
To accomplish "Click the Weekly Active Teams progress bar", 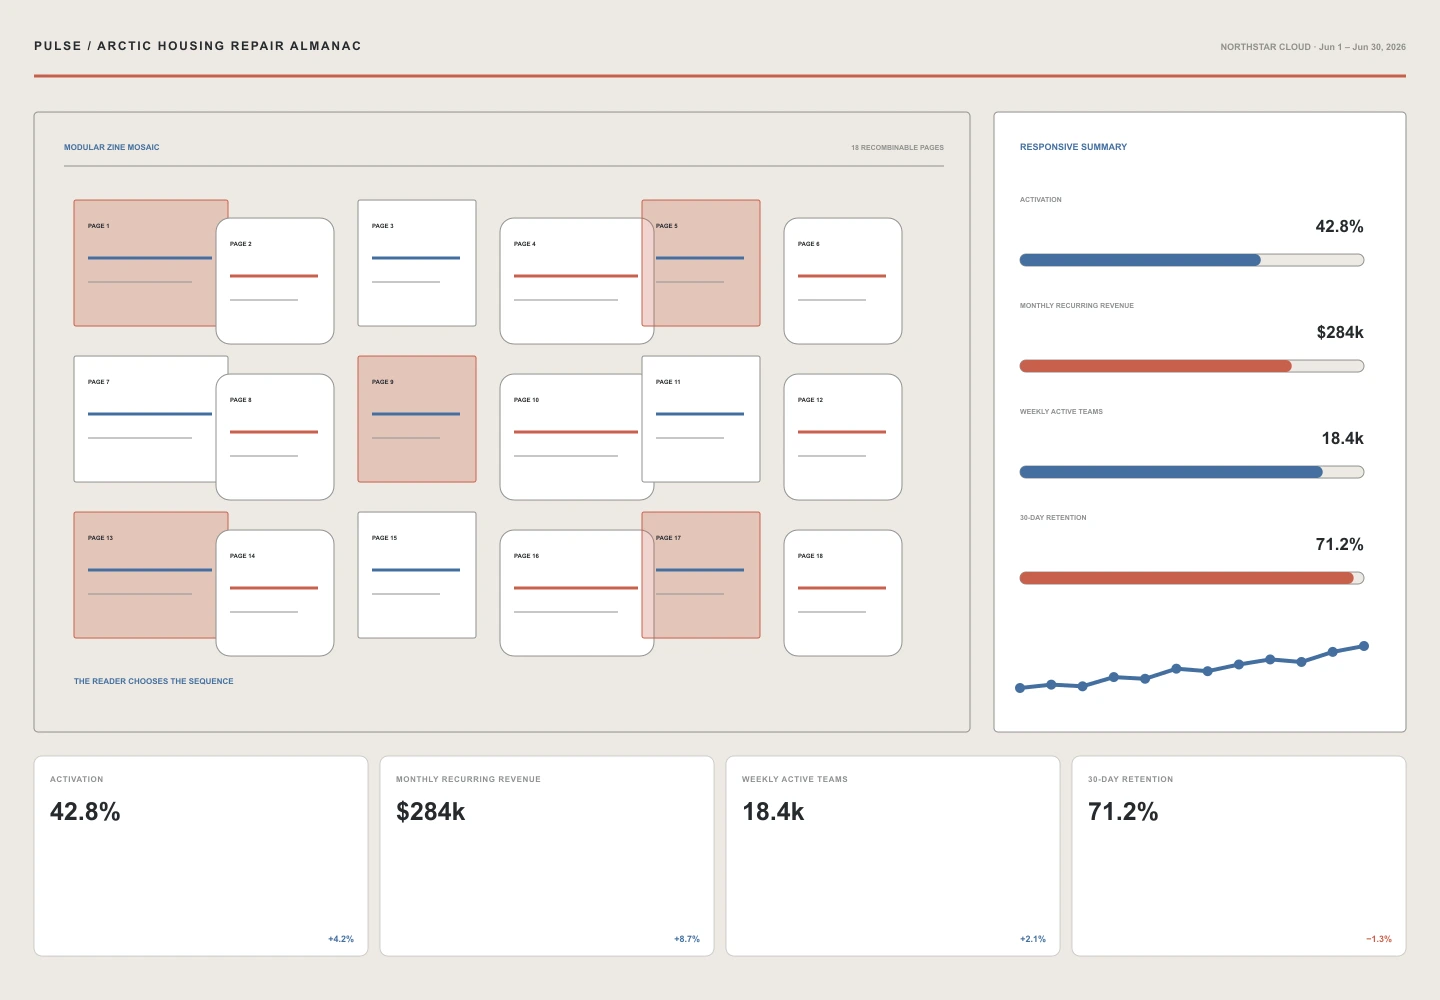I will coord(1192,472).
